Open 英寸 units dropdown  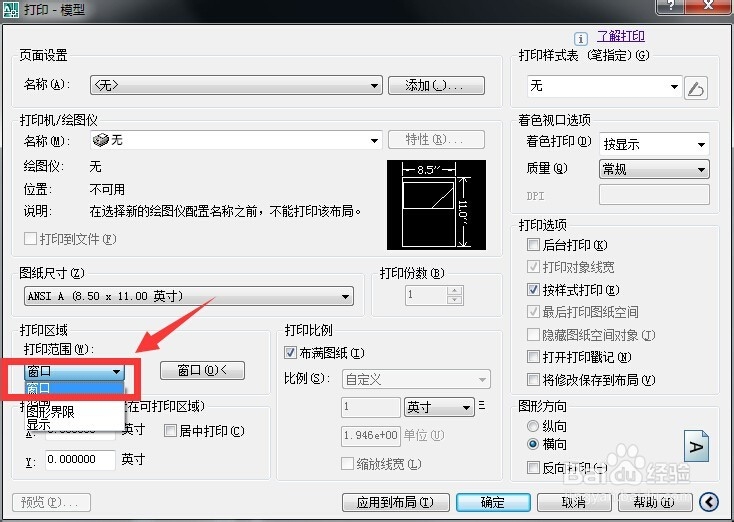pyautogui.click(x=439, y=407)
